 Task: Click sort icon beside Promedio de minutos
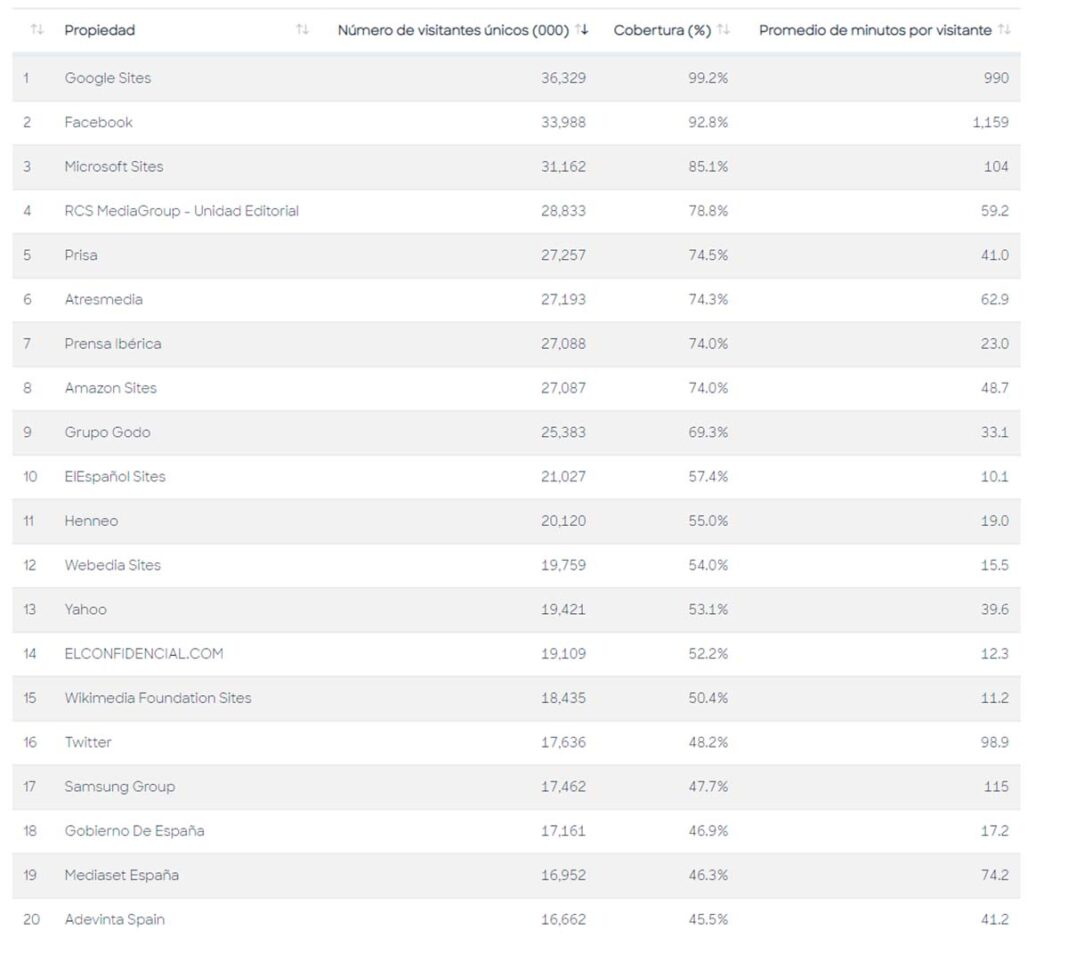point(1004,30)
